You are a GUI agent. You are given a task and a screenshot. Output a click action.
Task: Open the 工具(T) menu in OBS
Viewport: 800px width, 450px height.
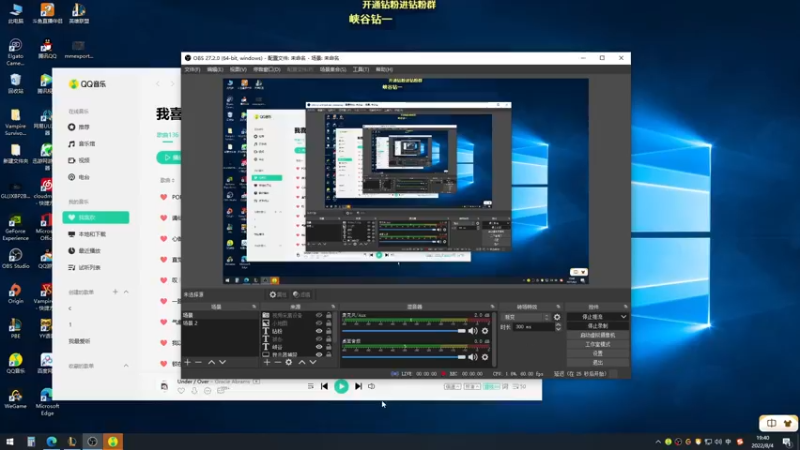pos(361,69)
